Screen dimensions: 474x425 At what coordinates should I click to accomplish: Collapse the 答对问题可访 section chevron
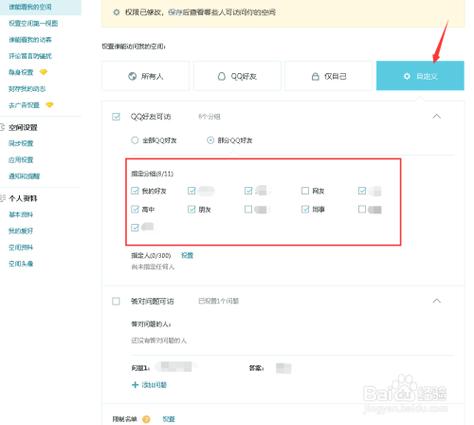pos(437,301)
